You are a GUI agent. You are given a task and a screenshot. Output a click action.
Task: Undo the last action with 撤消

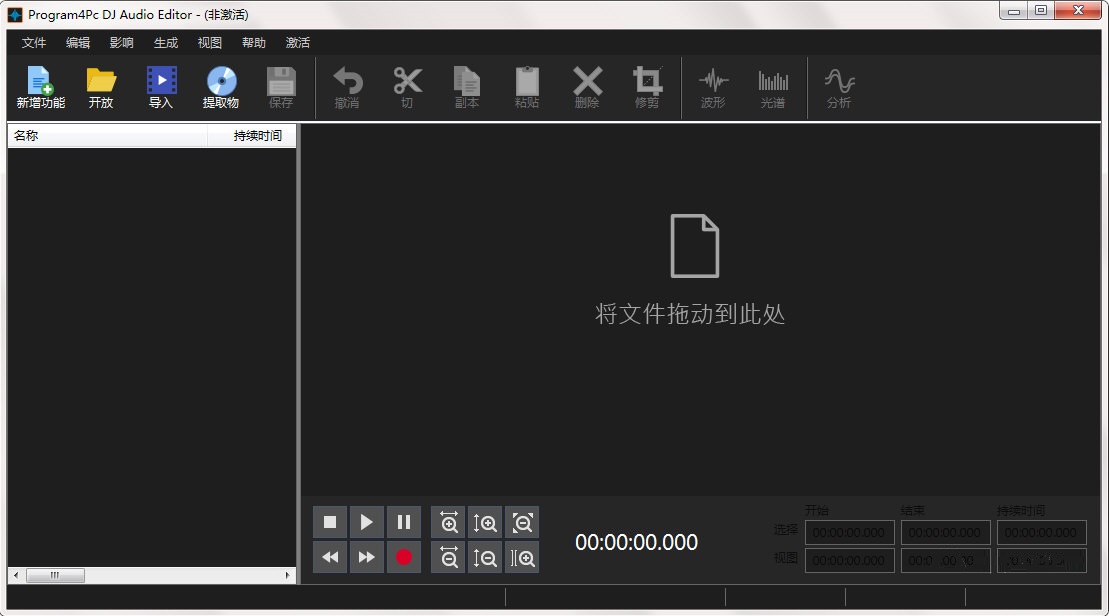(x=347, y=87)
